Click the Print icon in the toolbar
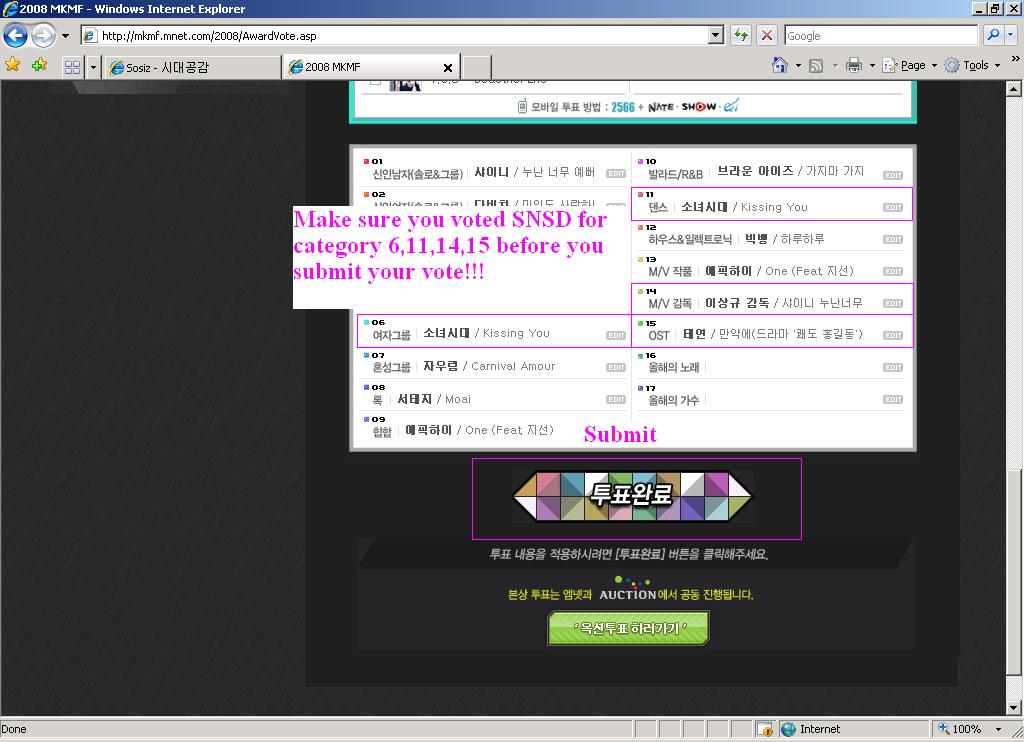The width and height of the screenshot is (1024, 742). pos(853,66)
